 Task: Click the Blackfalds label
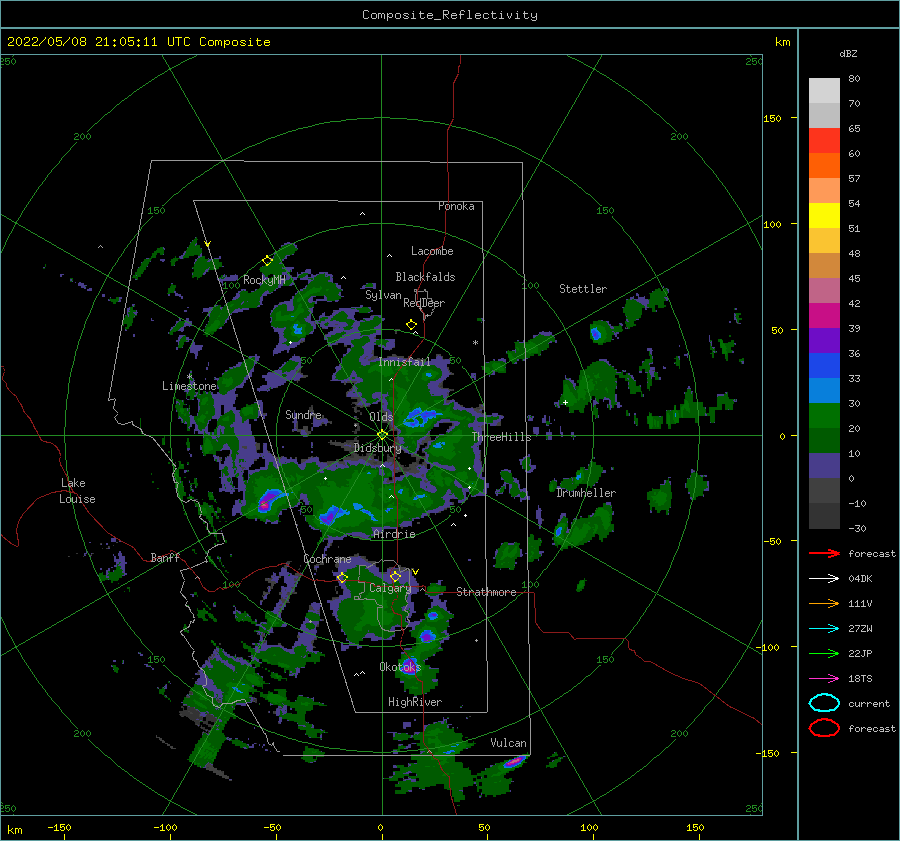click(x=425, y=277)
